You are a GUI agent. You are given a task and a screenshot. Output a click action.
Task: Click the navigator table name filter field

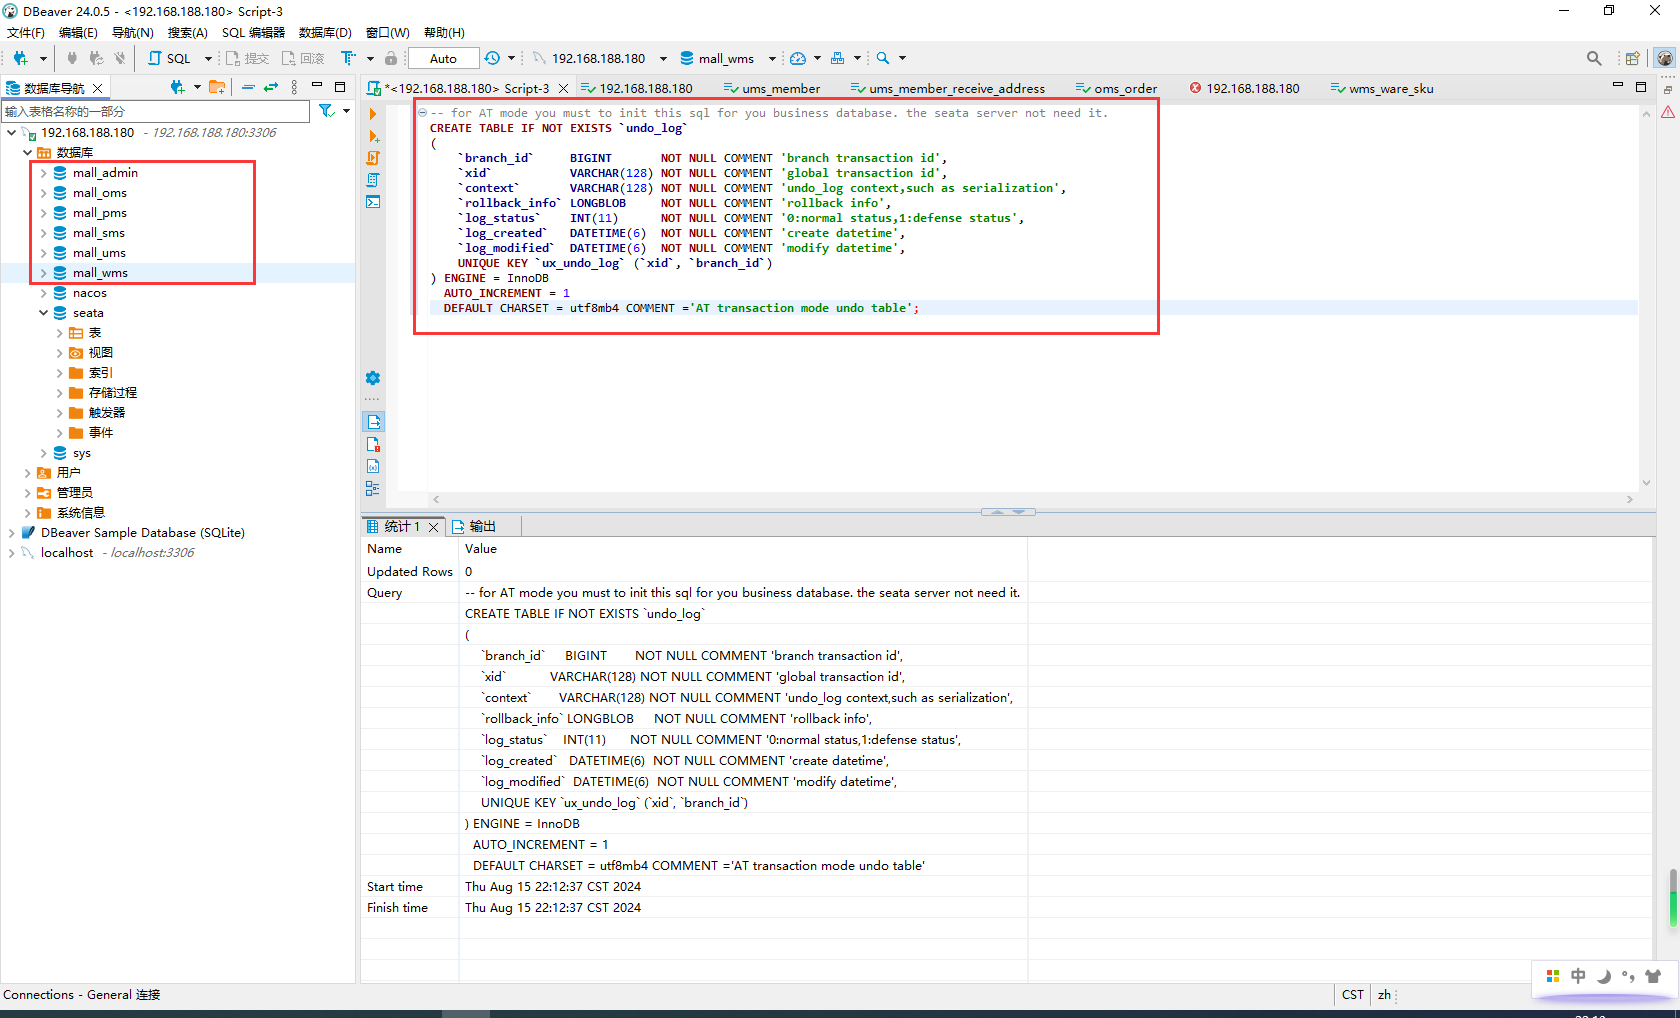point(155,111)
